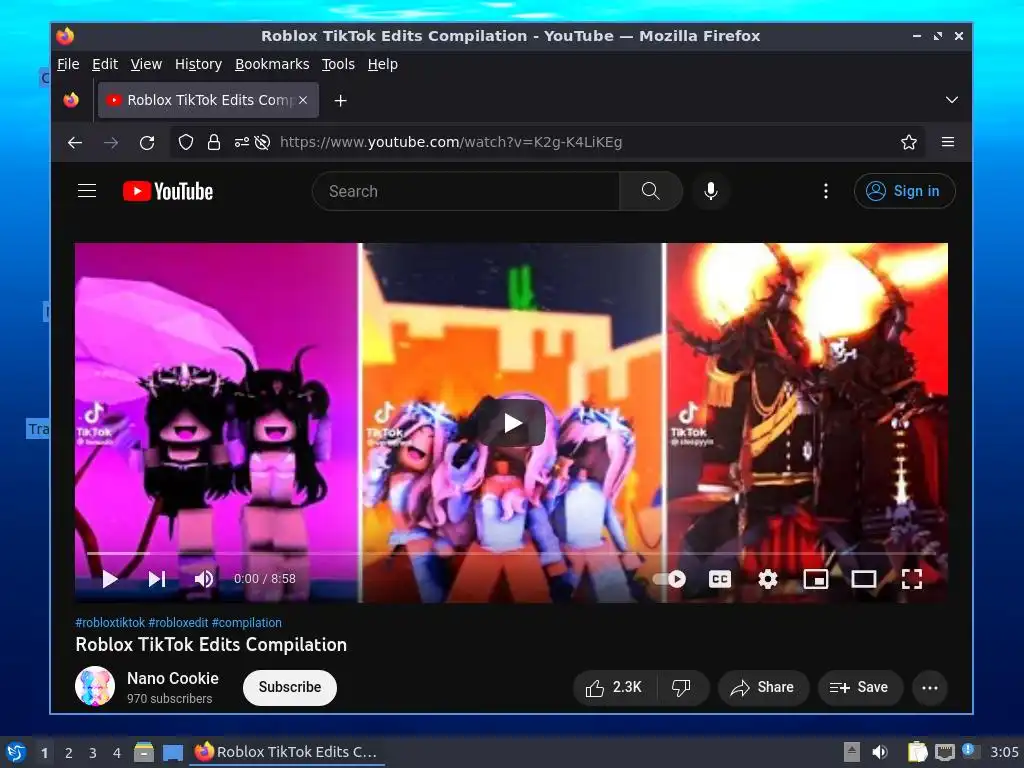Play the video with the center play button

(x=512, y=423)
